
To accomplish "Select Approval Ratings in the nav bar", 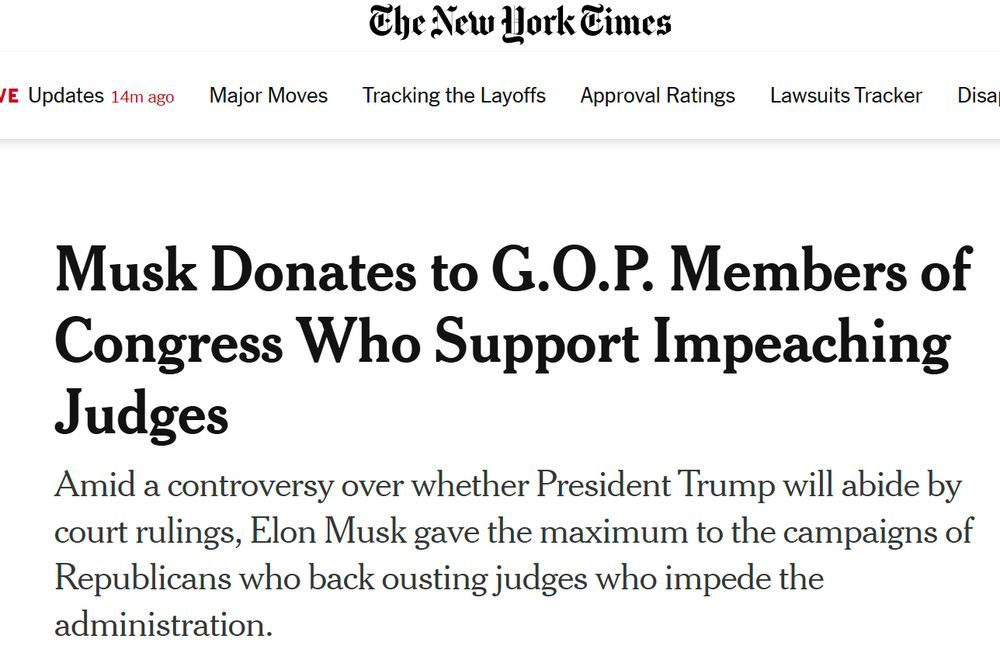I will (658, 96).
